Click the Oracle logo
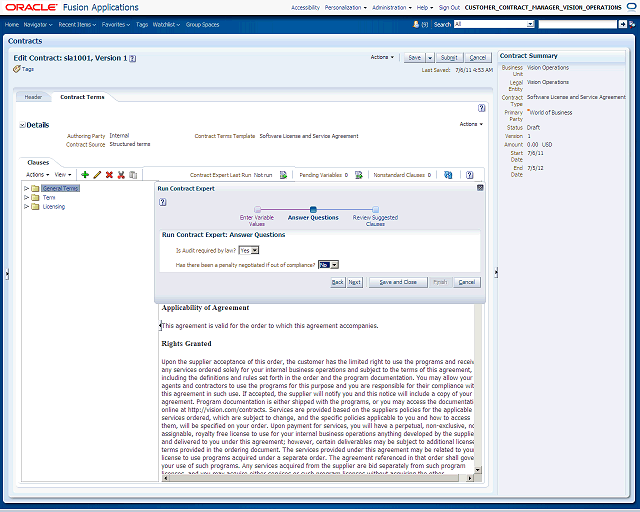The width and height of the screenshot is (640, 512). pyautogui.click(x=31, y=7)
